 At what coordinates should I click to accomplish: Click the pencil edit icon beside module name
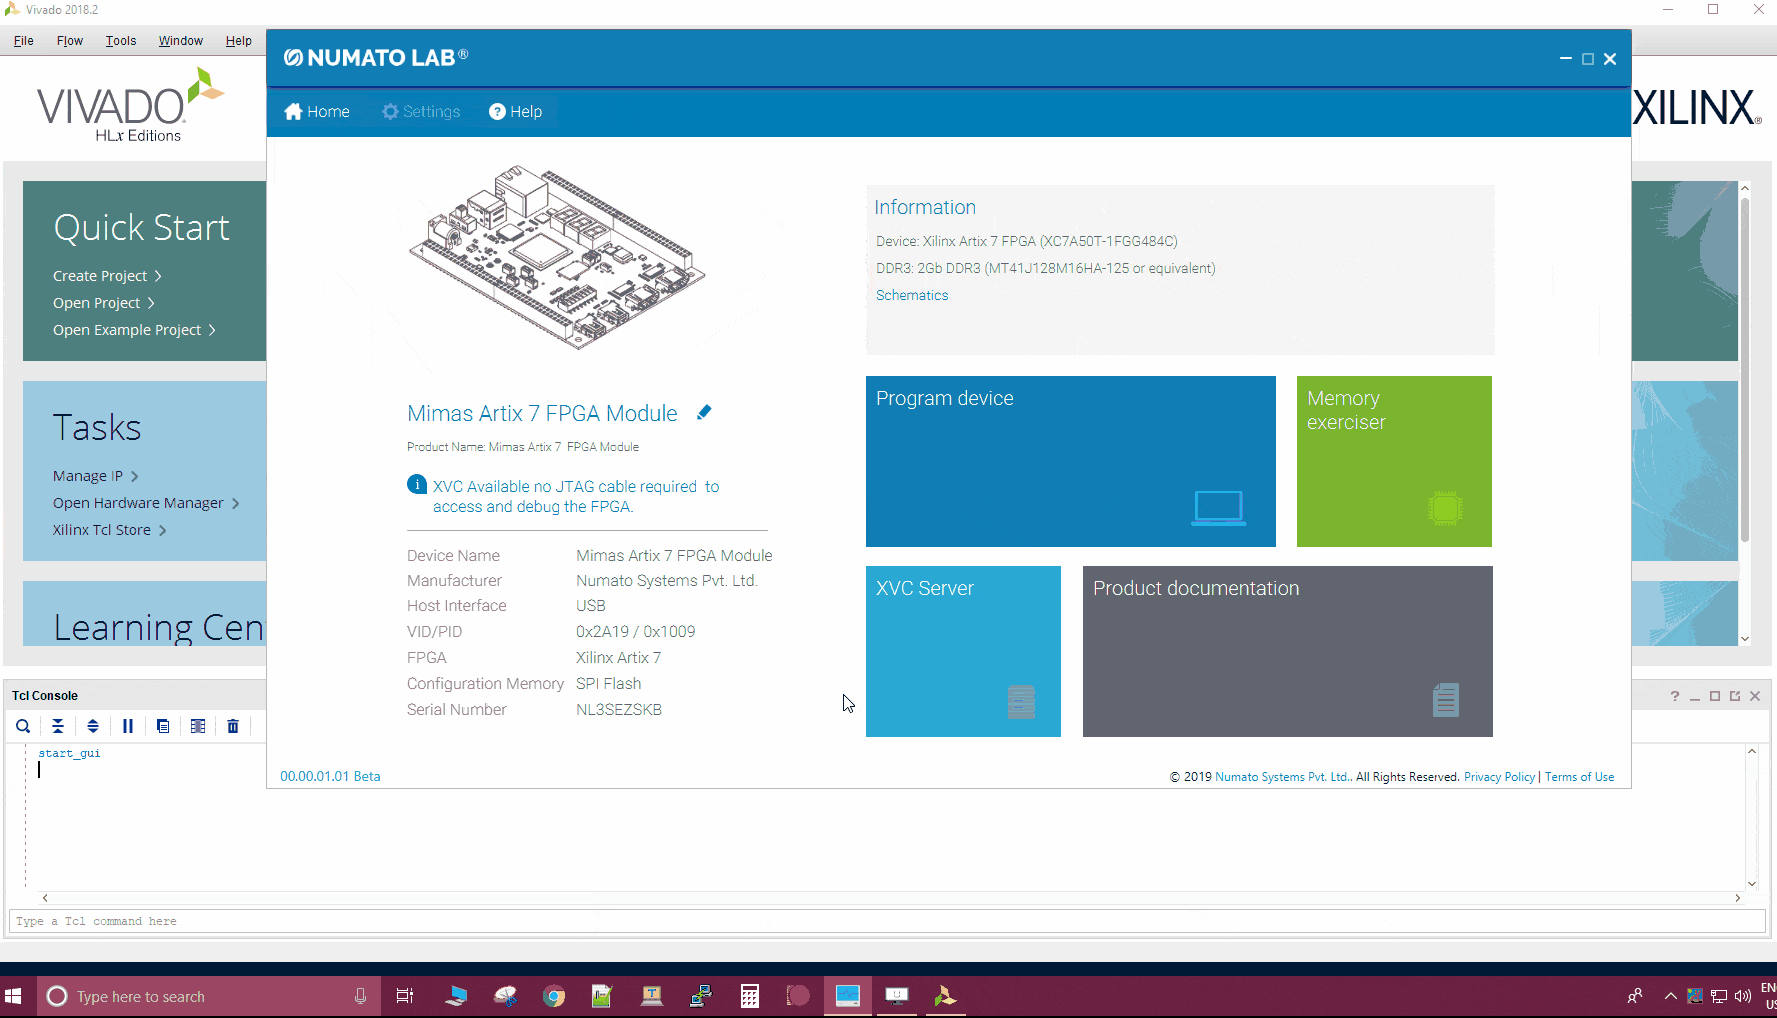pos(704,412)
